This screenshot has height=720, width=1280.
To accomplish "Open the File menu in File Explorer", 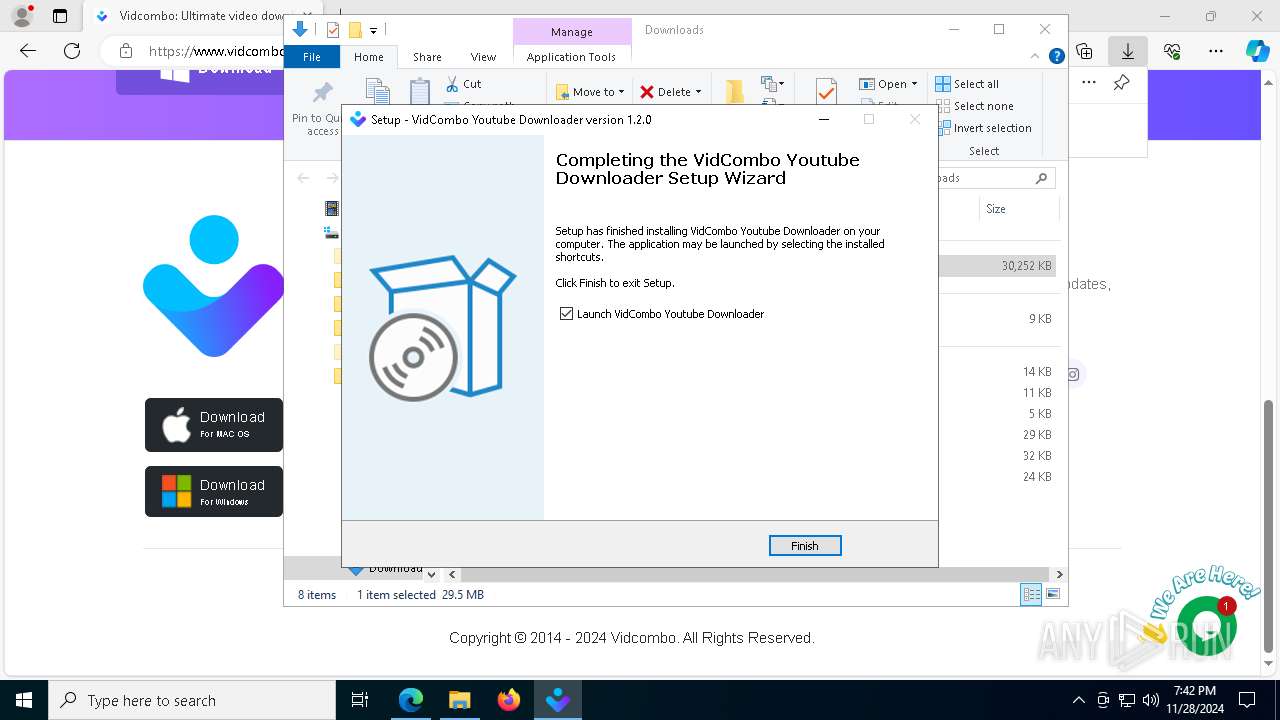I will [x=312, y=57].
